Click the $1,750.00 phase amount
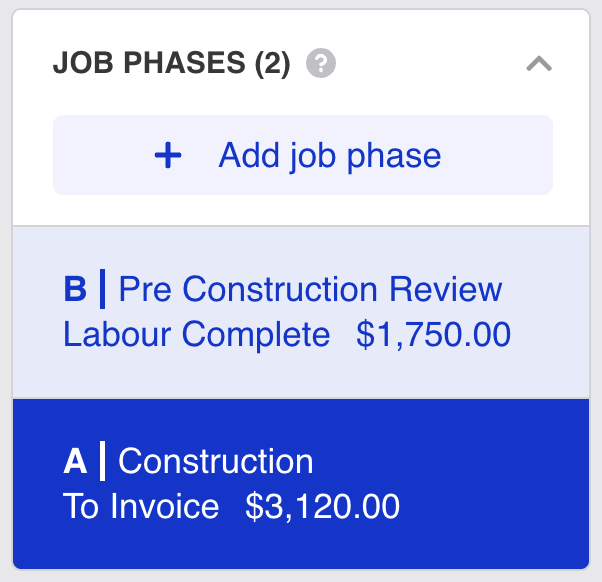602x582 pixels. point(433,335)
